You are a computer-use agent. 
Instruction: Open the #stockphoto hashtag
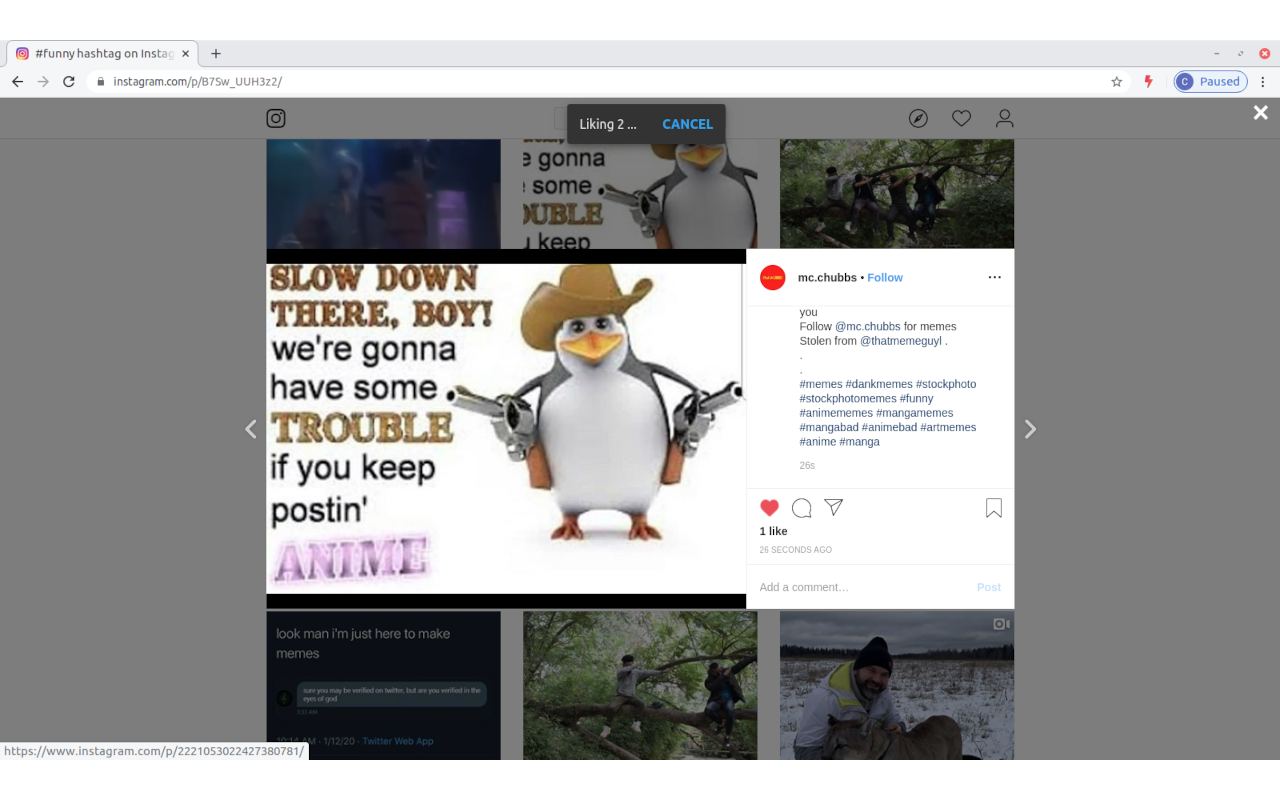946,384
